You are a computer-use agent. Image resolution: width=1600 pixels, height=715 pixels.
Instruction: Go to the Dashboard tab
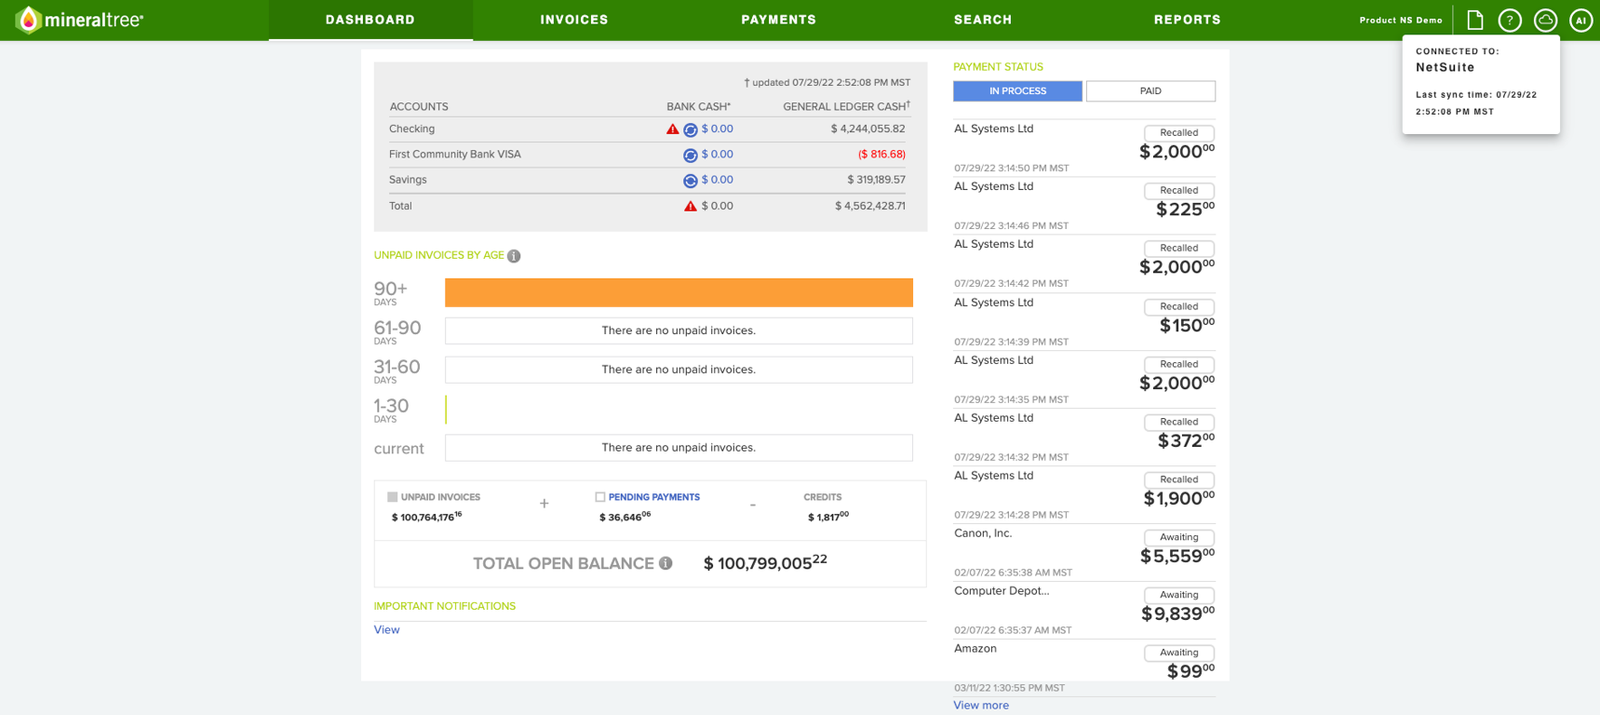point(370,20)
